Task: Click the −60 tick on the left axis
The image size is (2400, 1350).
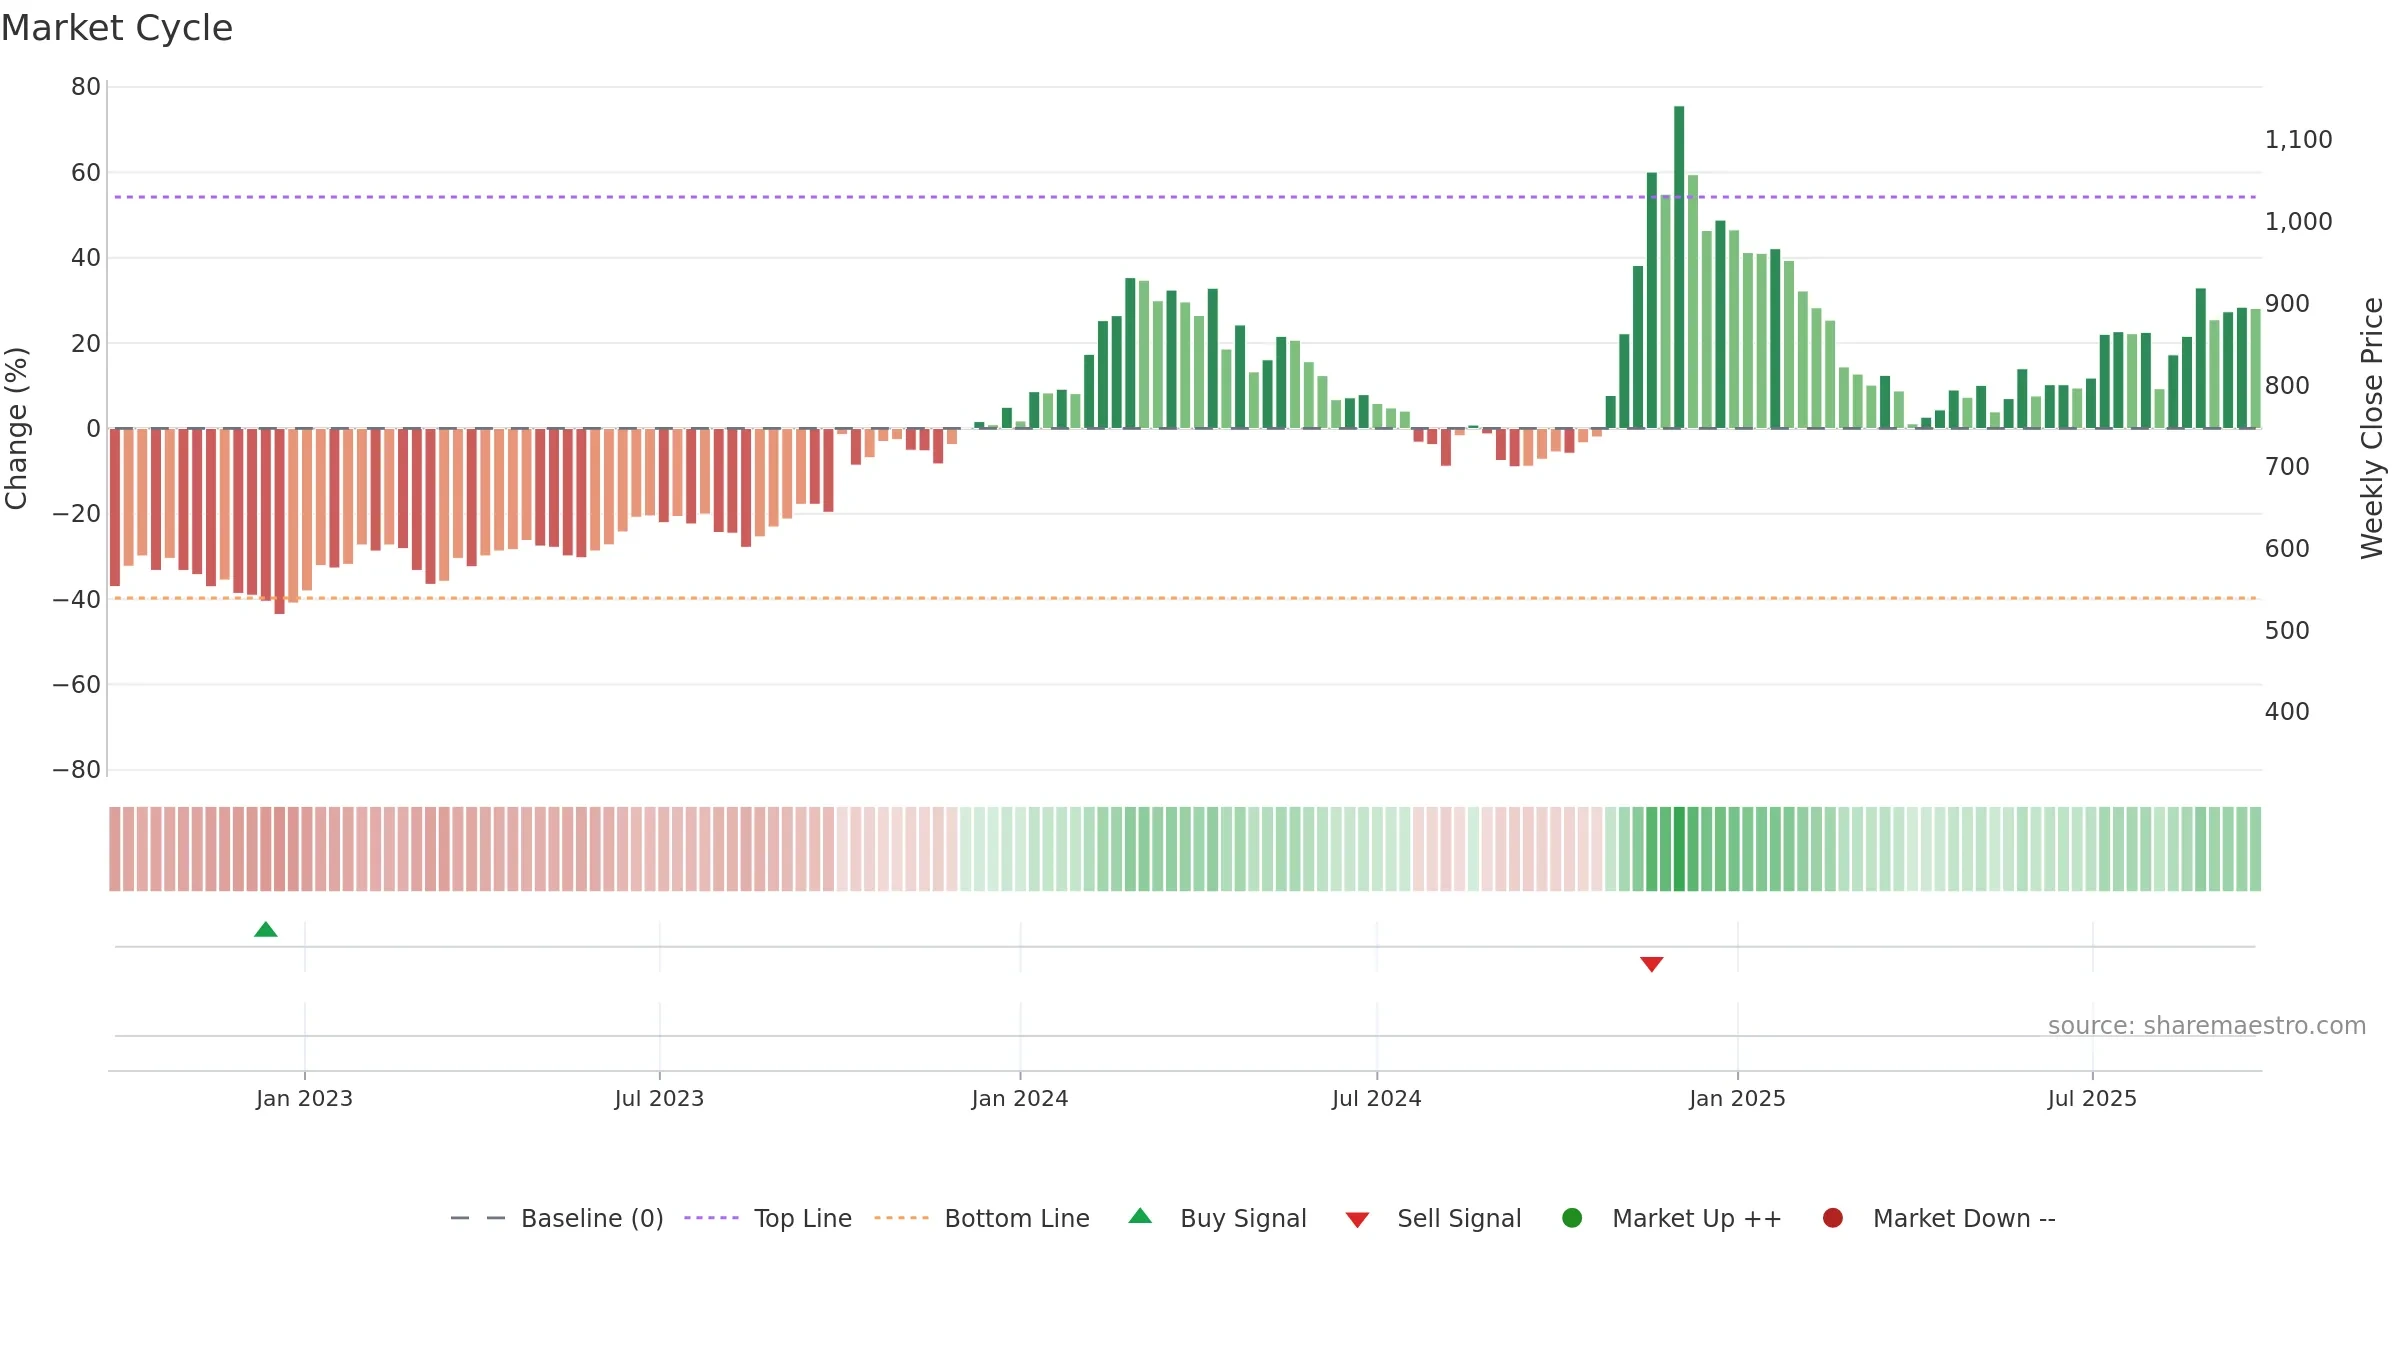Action: [x=77, y=685]
